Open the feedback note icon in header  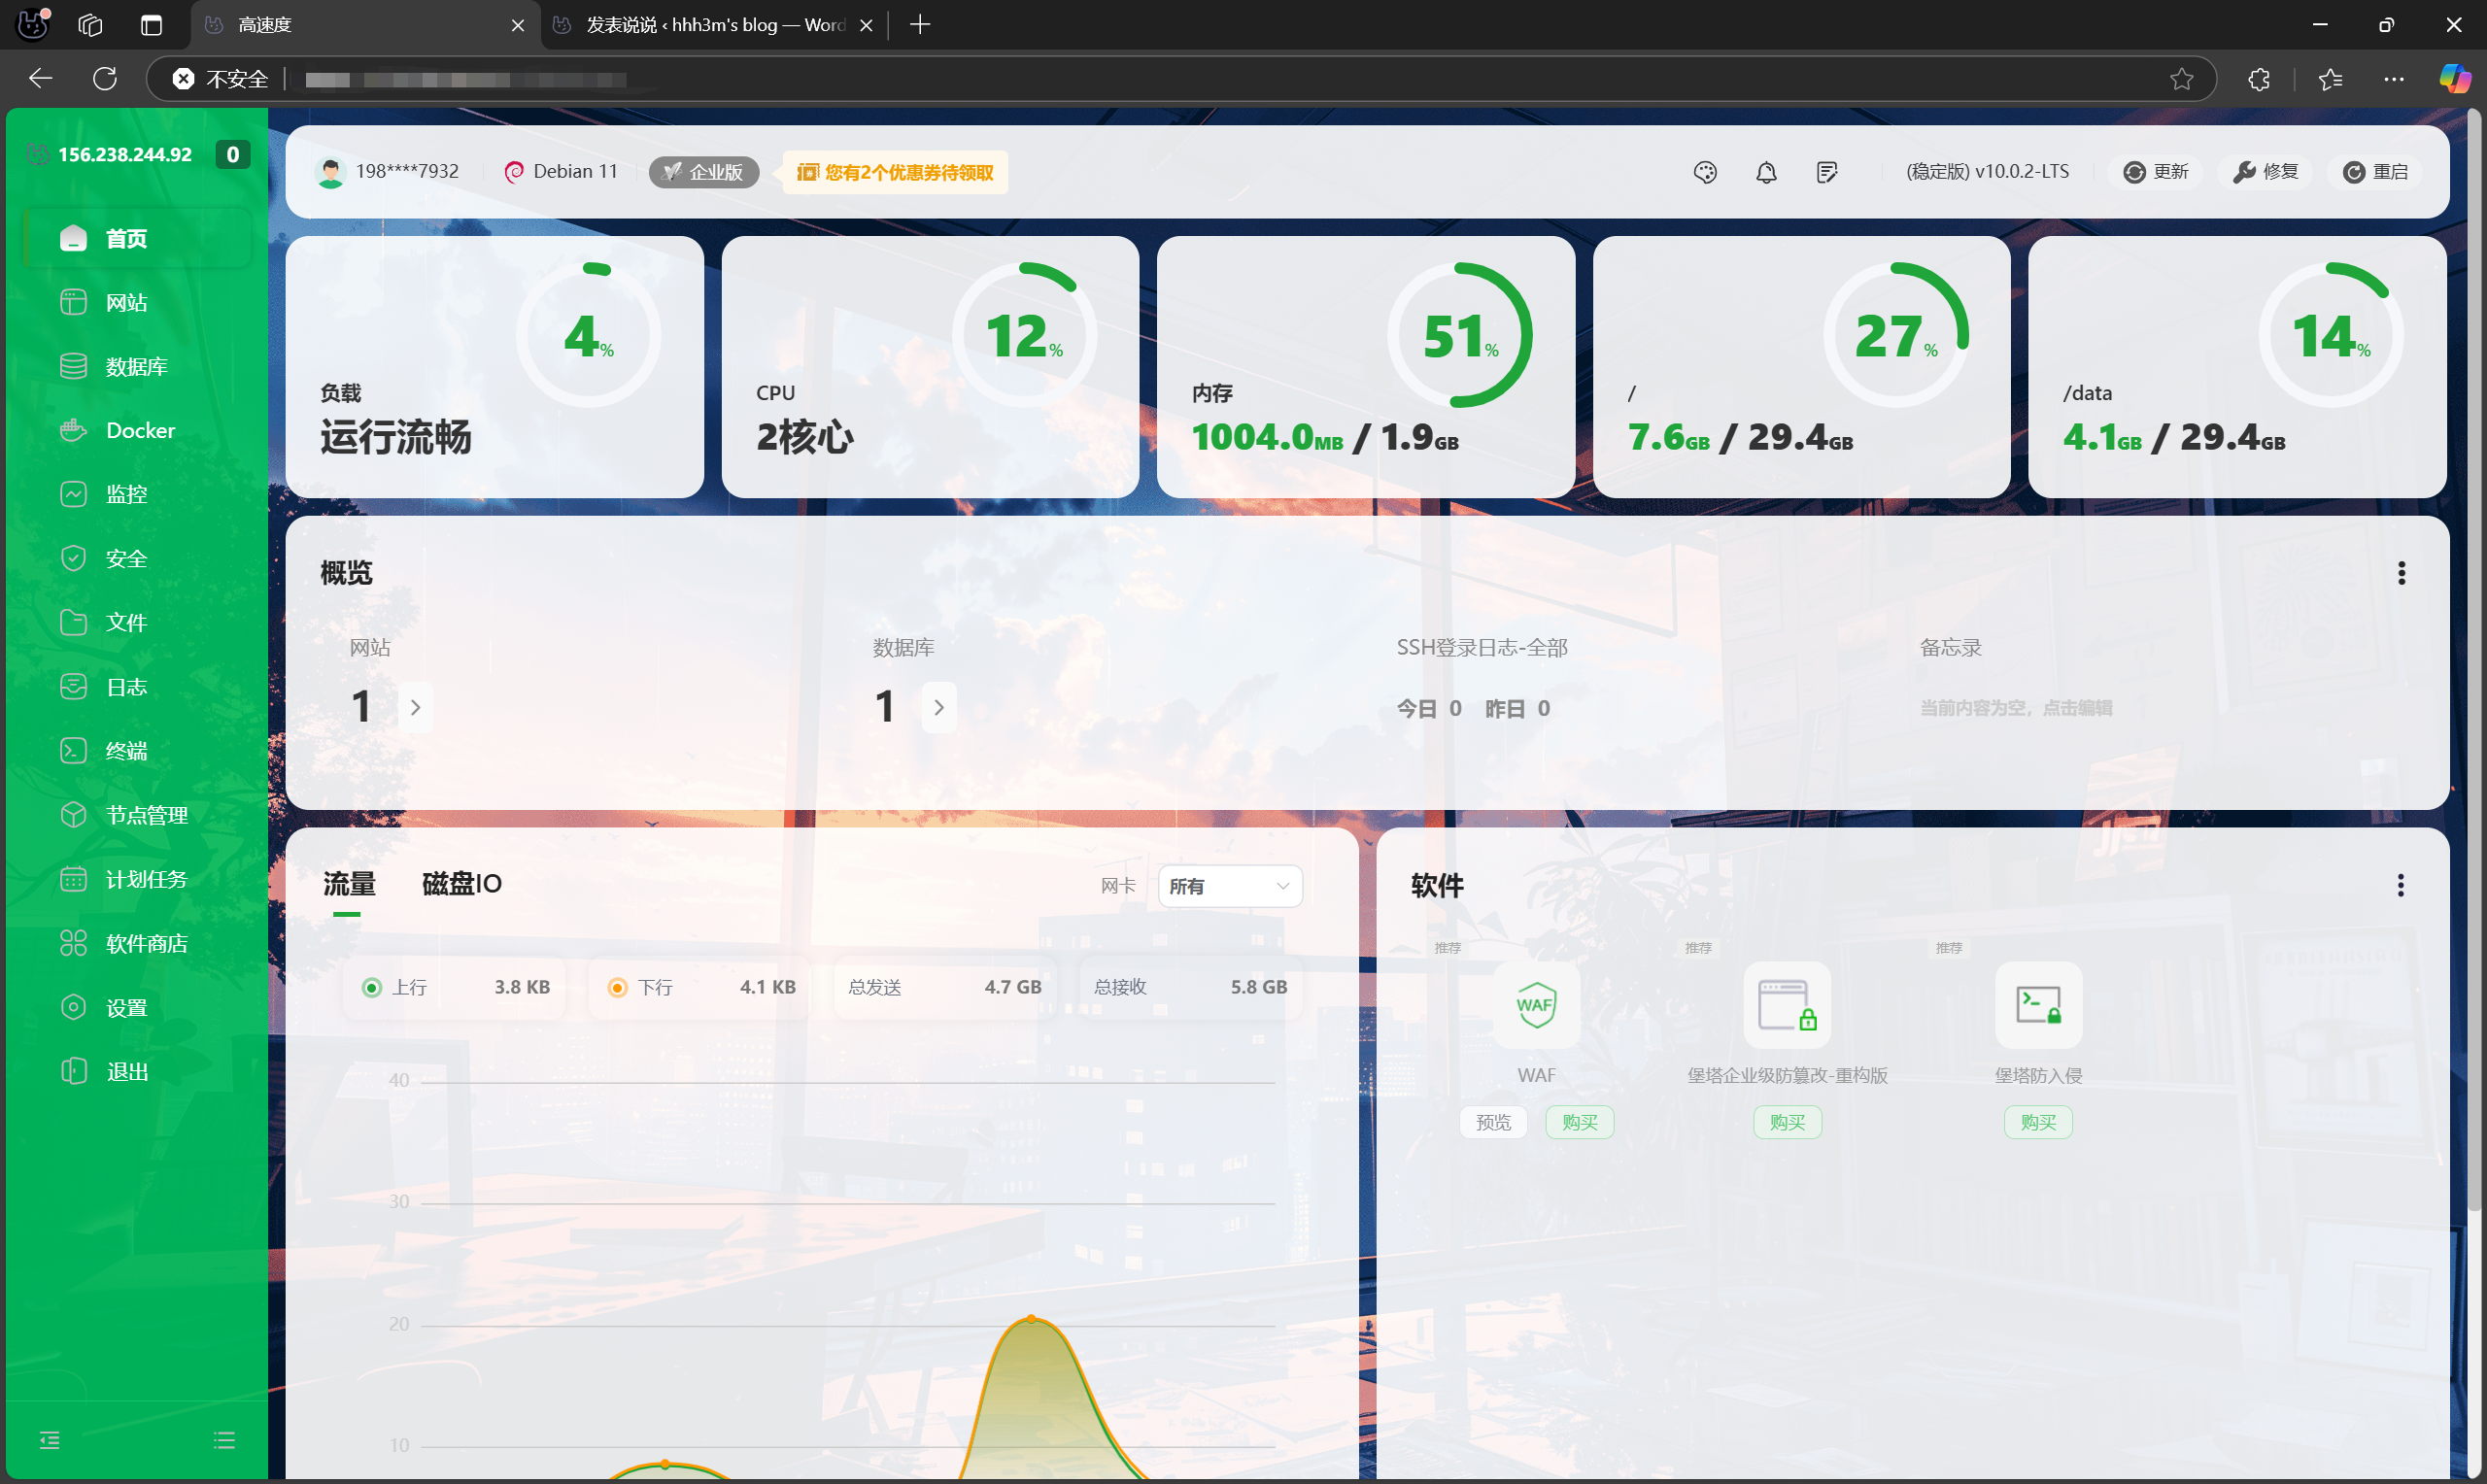1827,172
